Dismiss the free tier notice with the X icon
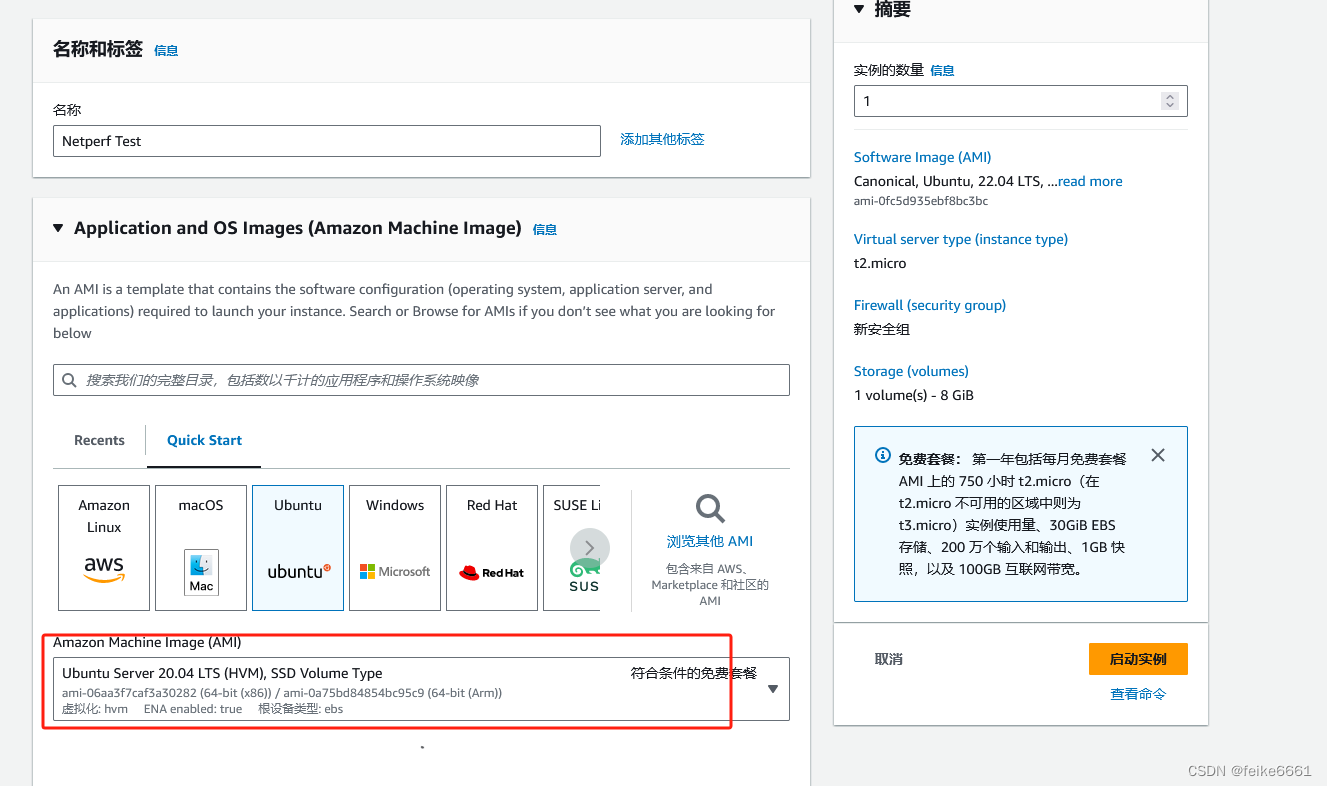The image size is (1327, 786). coord(1158,455)
